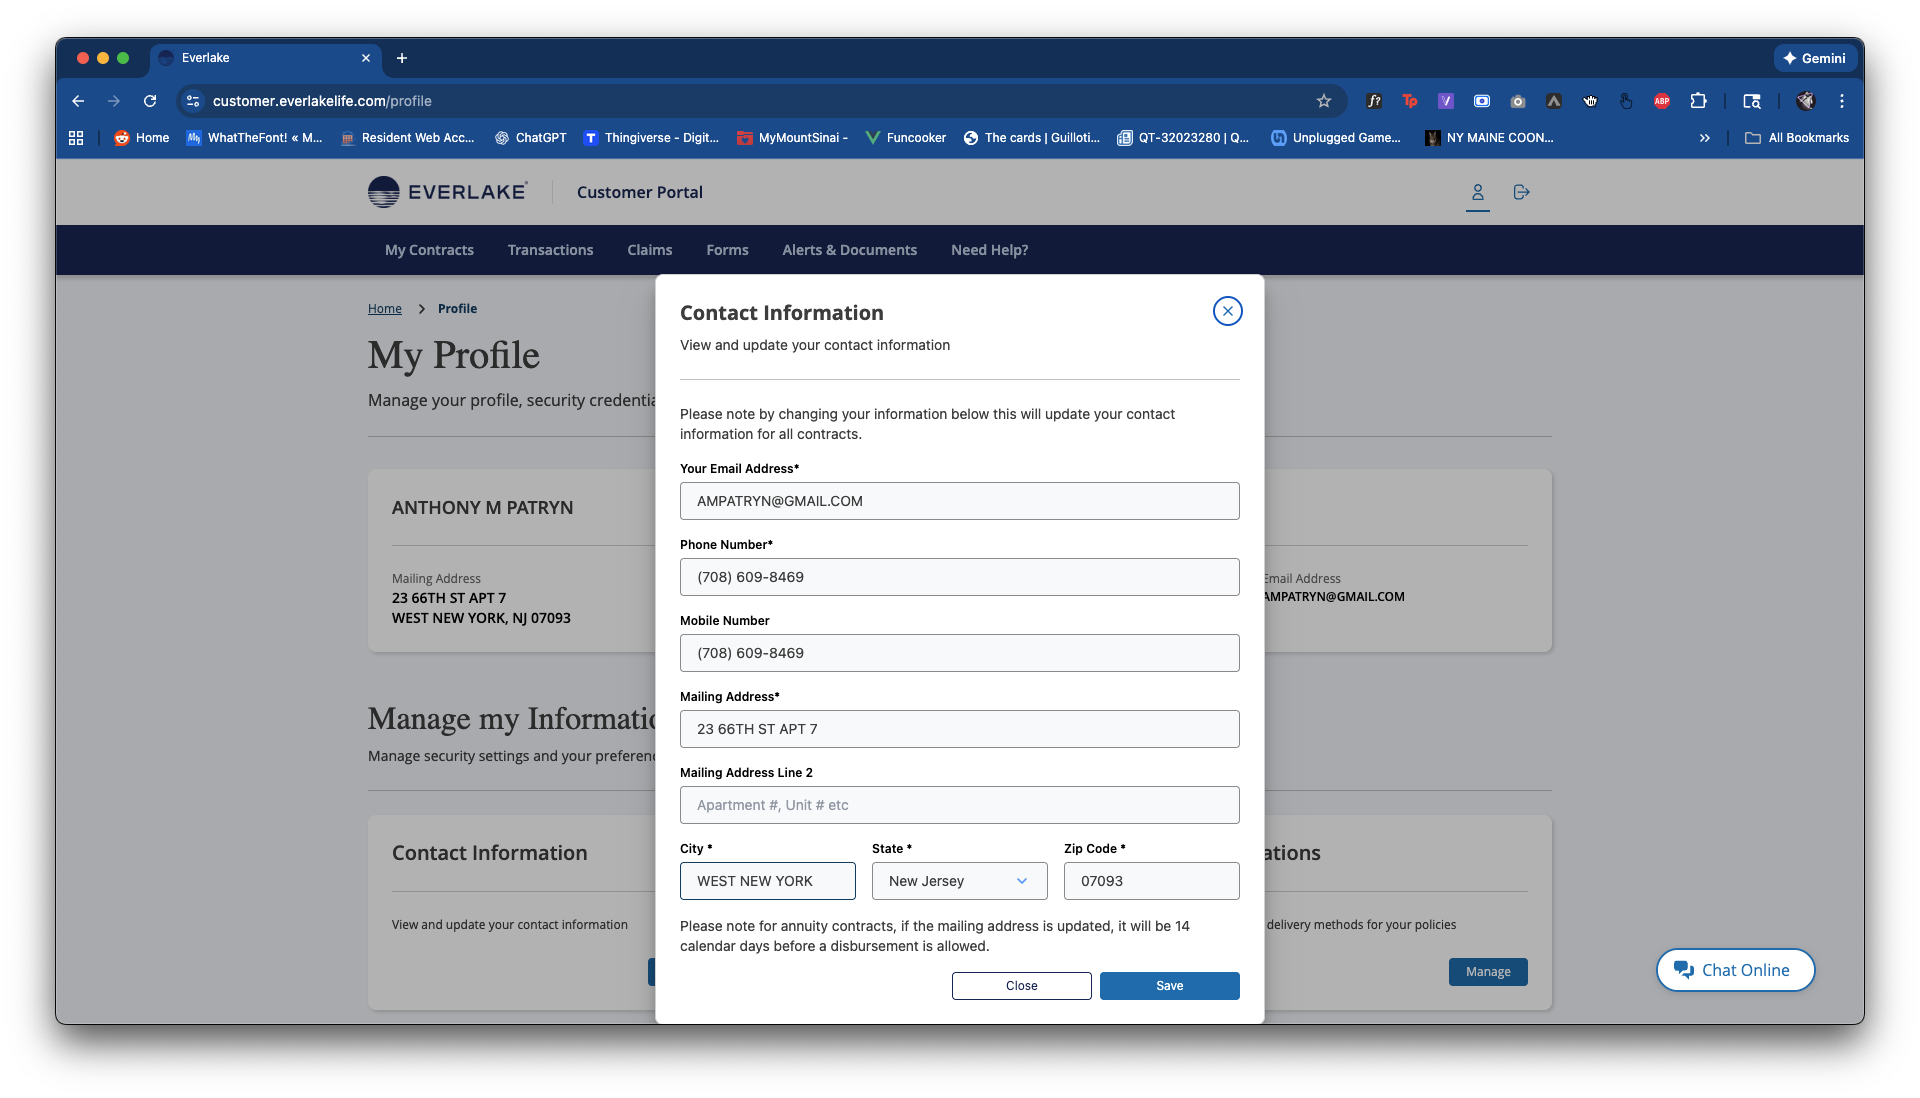This screenshot has height=1098, width=1920.
Task: Expand the State dropdown showing New Jersey
Action: point(958,881)
